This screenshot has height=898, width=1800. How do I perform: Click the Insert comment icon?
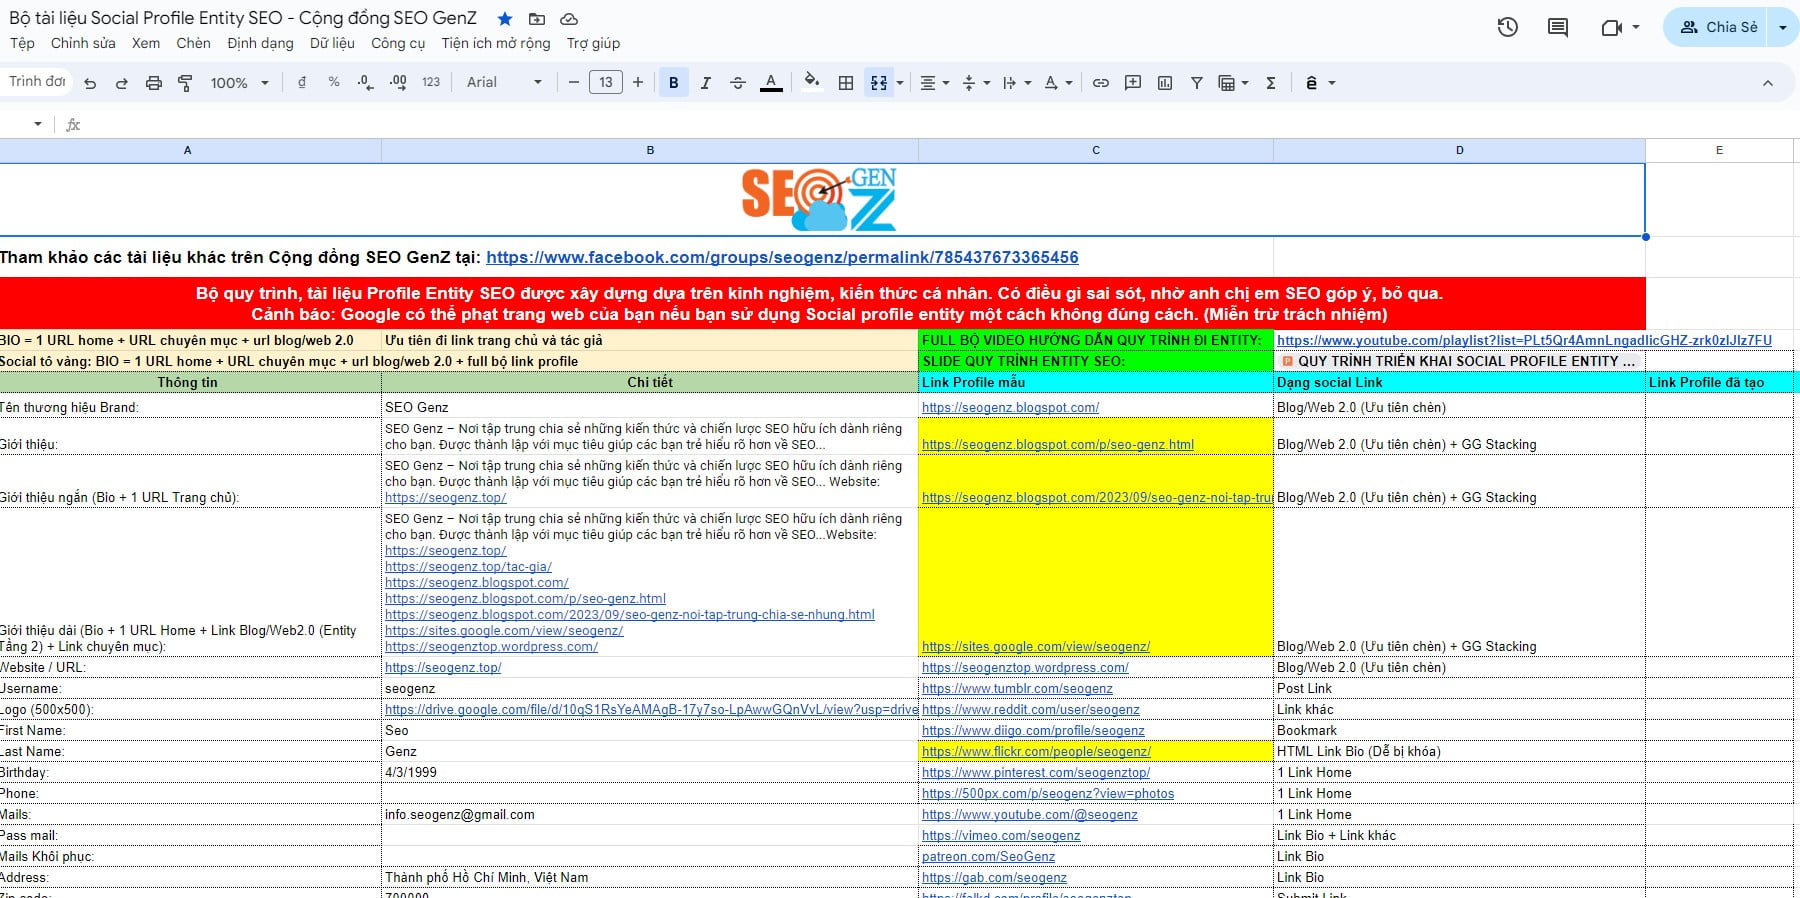(x=1133, y=83)
